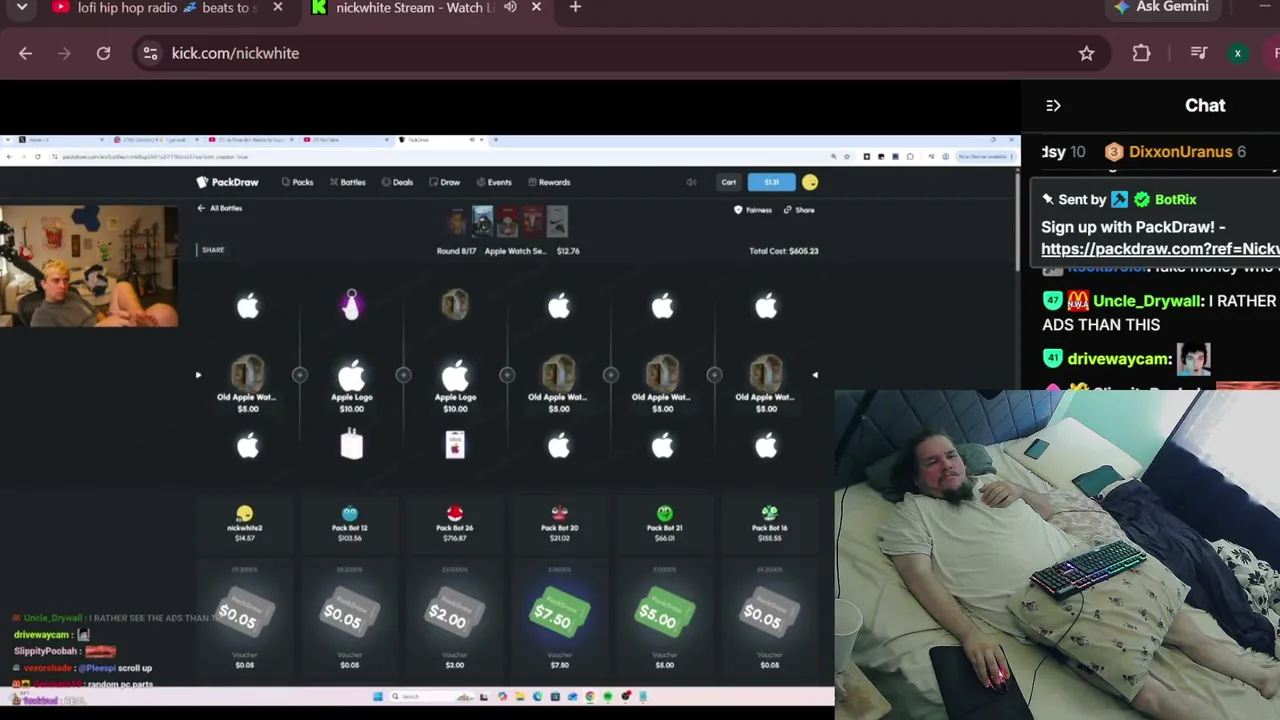This screenshot has width=1280, height=720.
Task: Open the Deals menu in PackDraw
Action: coord(397,182)
